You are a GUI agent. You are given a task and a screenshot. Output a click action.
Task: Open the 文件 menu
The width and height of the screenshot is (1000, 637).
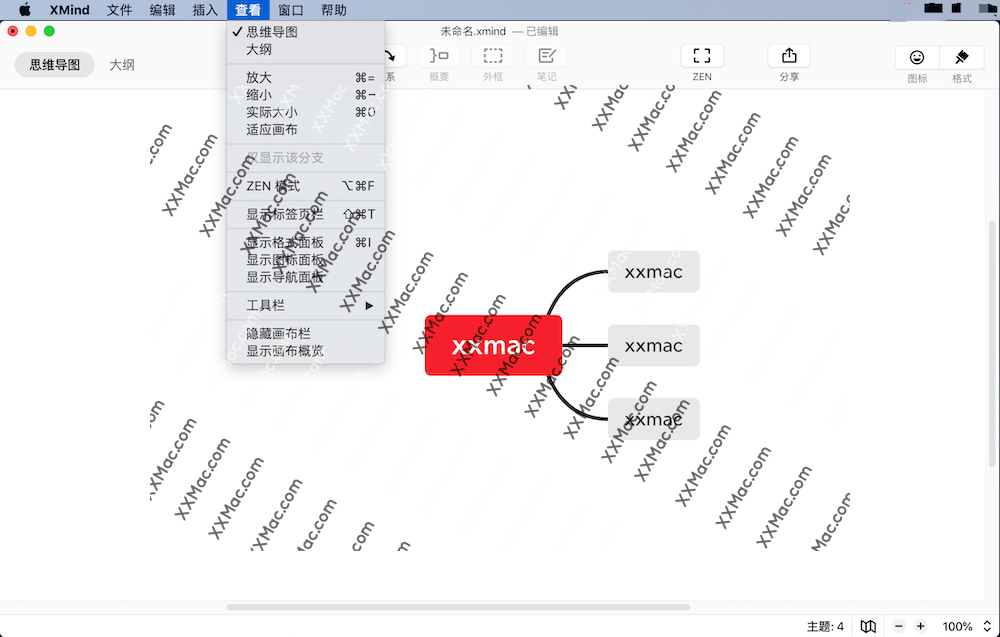click(119, 10)
